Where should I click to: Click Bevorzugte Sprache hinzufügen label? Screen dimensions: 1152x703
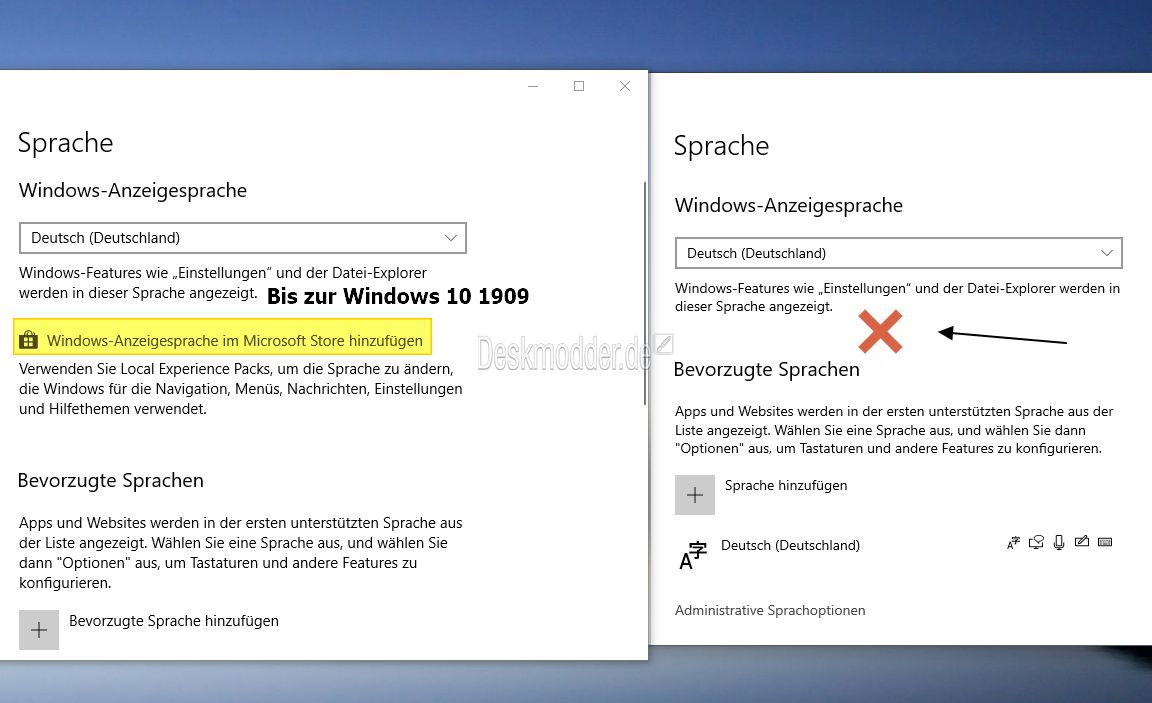(174, 621)
